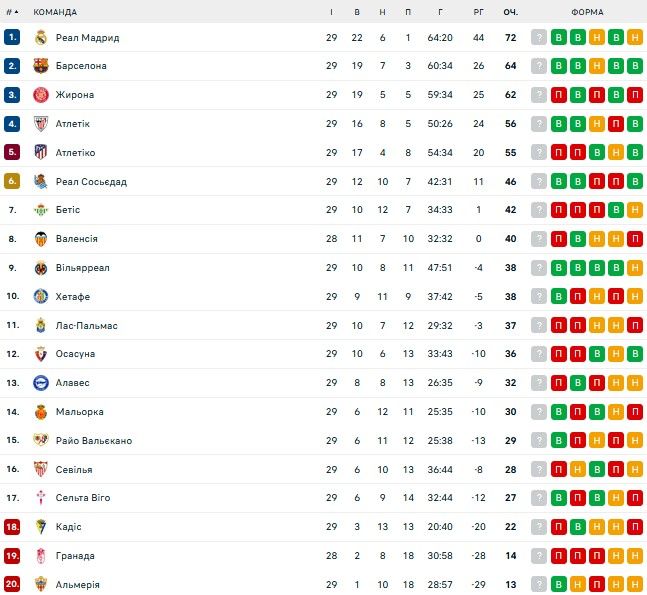
Task: Click the КОМАНДА column header
Action: coord(55,12)
